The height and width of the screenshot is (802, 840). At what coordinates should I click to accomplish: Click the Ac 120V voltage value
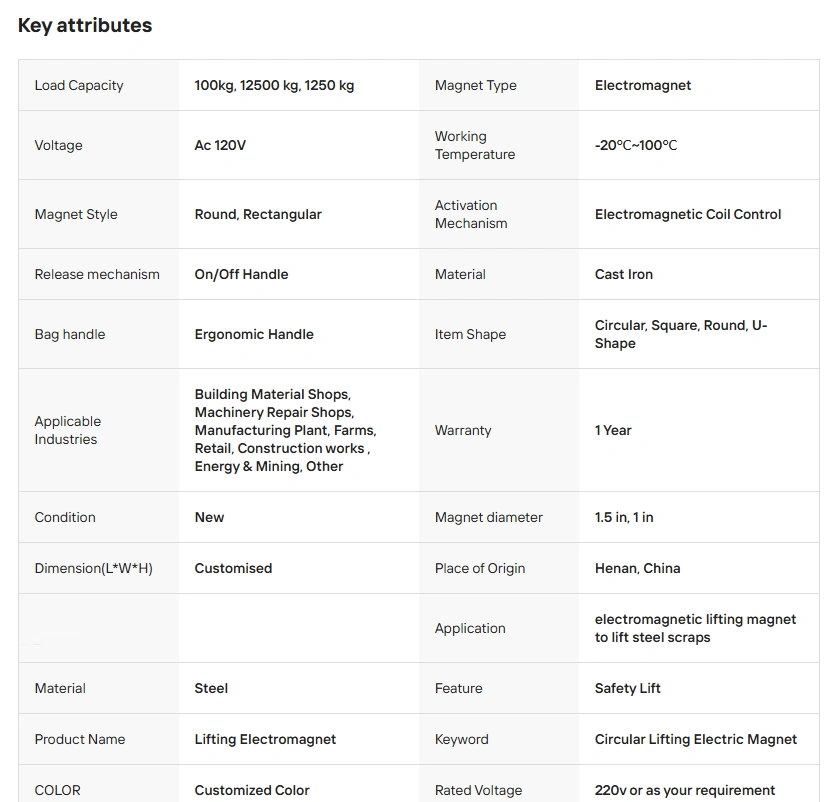point(220,145)
